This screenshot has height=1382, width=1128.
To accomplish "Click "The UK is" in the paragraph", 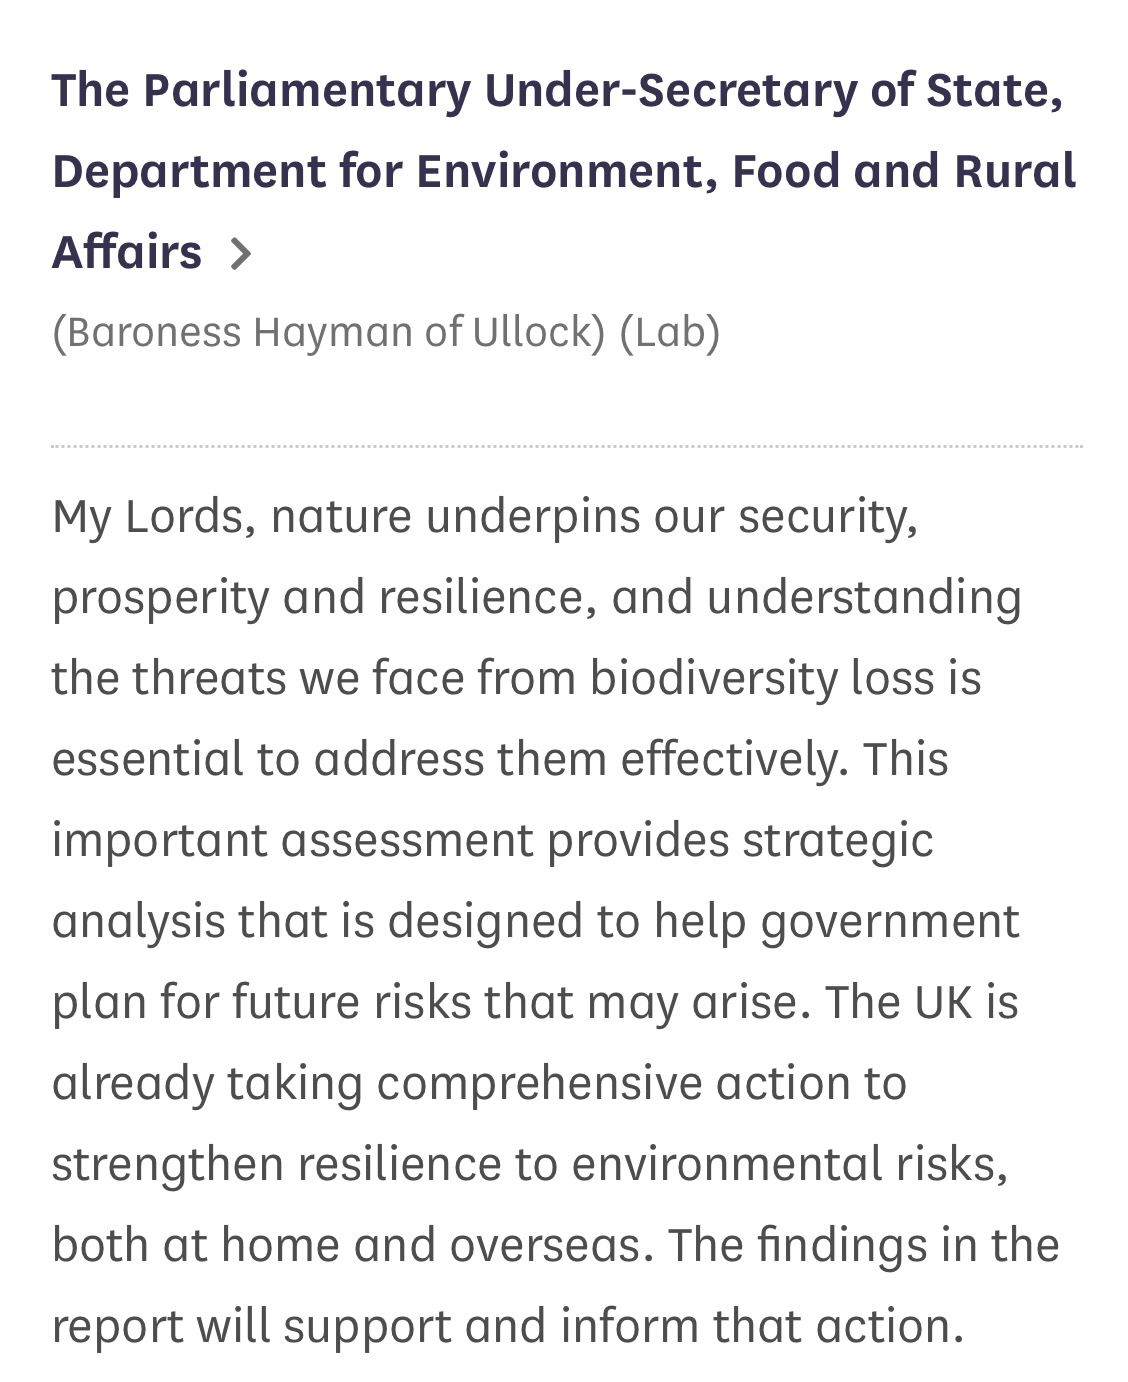I will coord(921,1002).
